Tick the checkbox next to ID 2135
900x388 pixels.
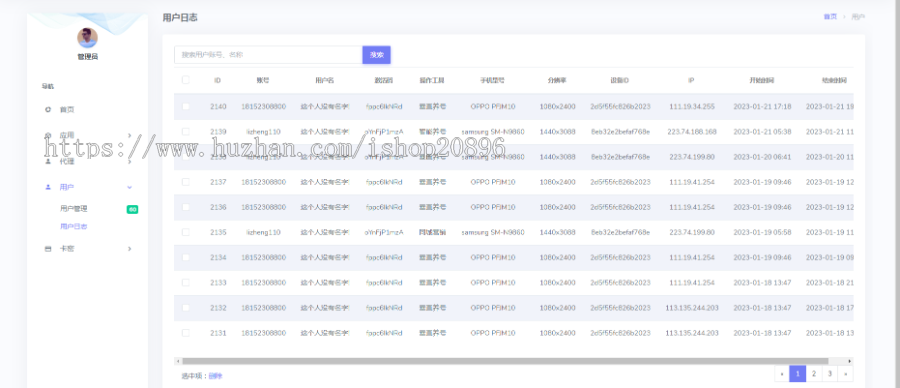185,232
